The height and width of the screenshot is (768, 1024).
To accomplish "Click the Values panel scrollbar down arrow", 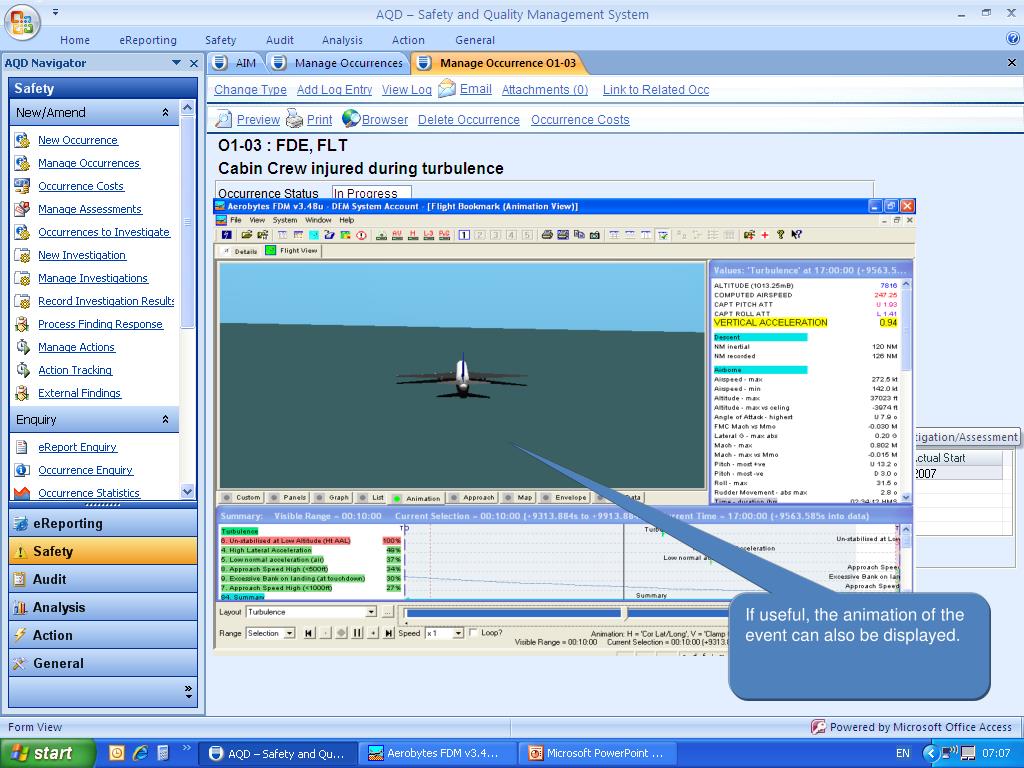I will (x=906, y=497).
